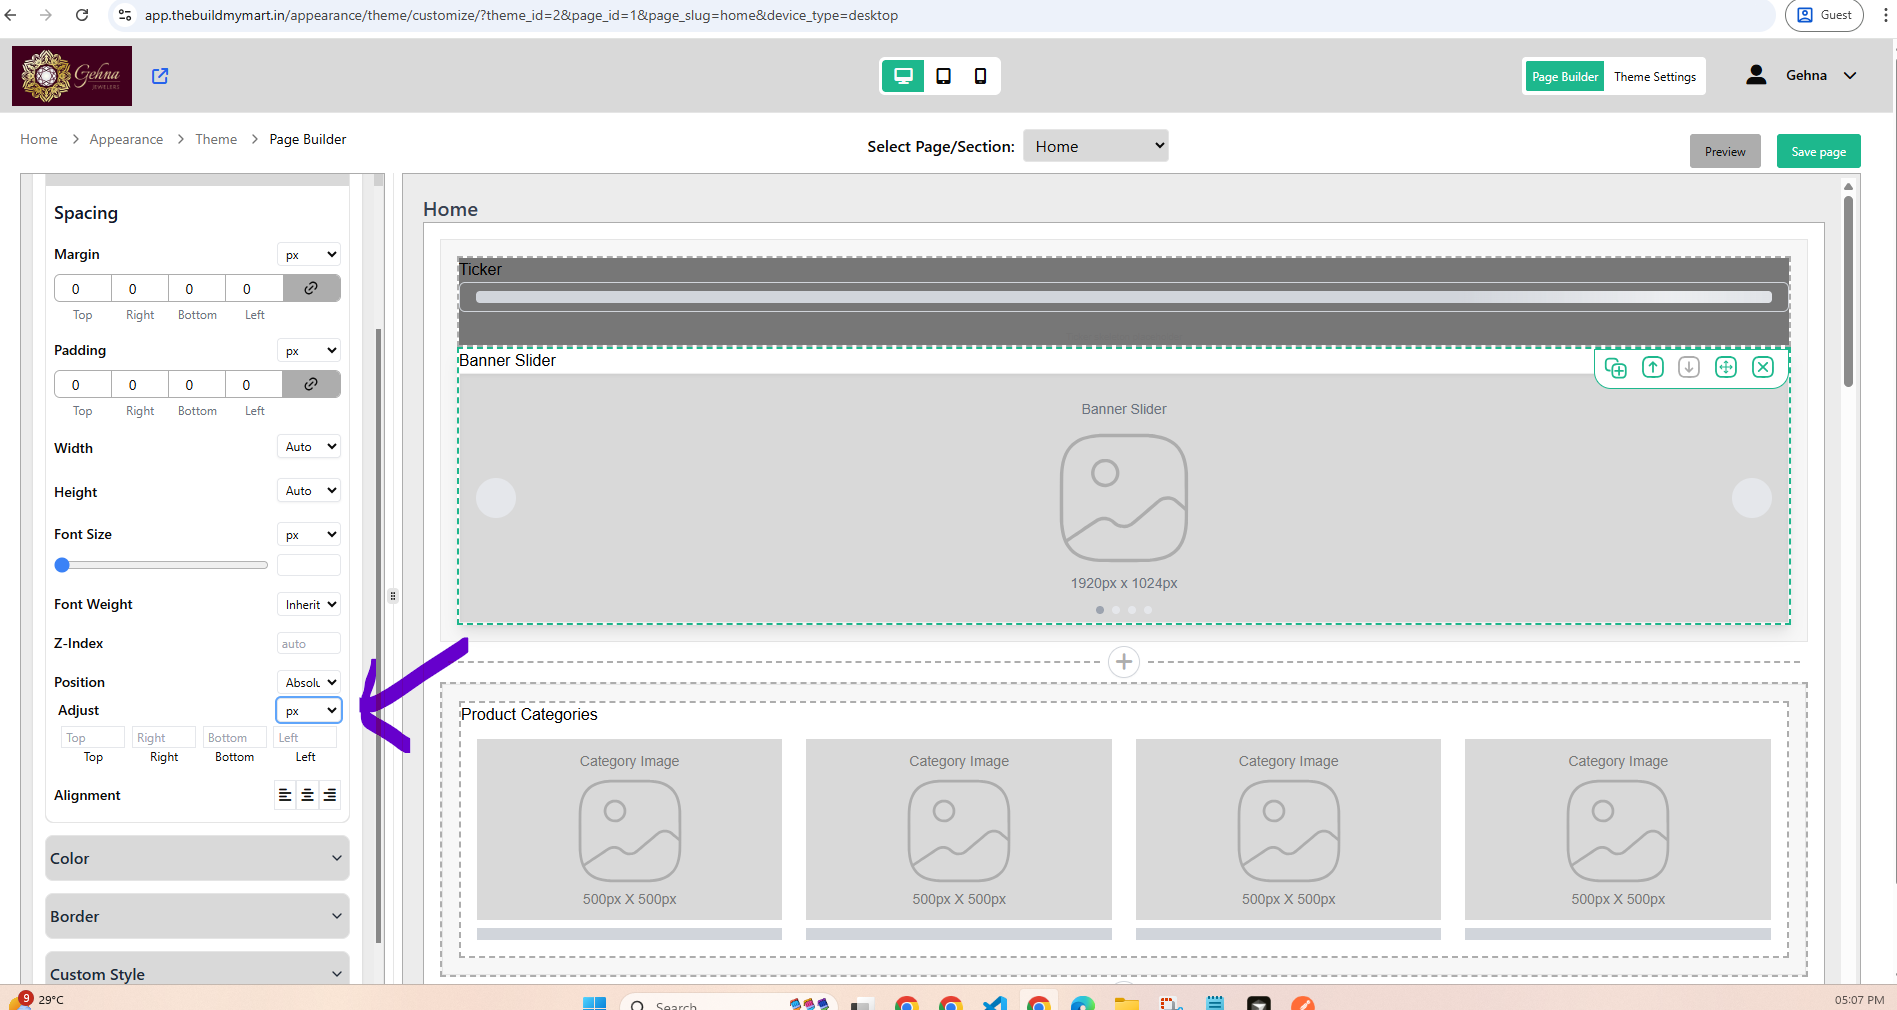Expand the Border panel

coord(197,916)
